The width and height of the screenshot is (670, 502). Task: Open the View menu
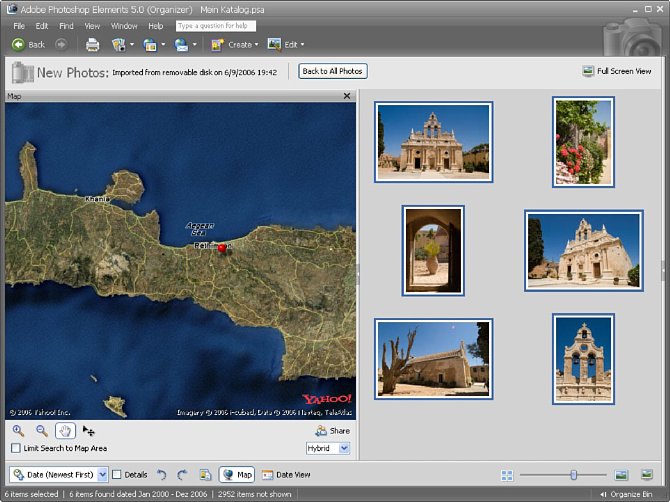(x=92, y=26)
